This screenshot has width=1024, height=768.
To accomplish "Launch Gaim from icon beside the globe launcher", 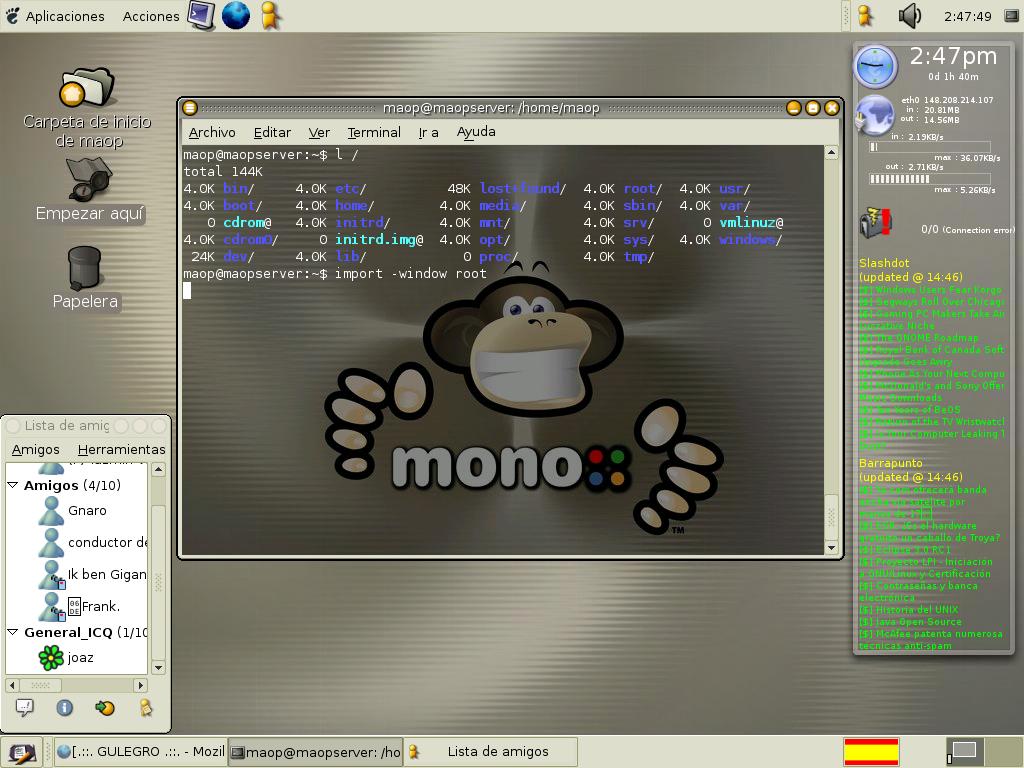I will pyautogui.click(x=270, y=15).
